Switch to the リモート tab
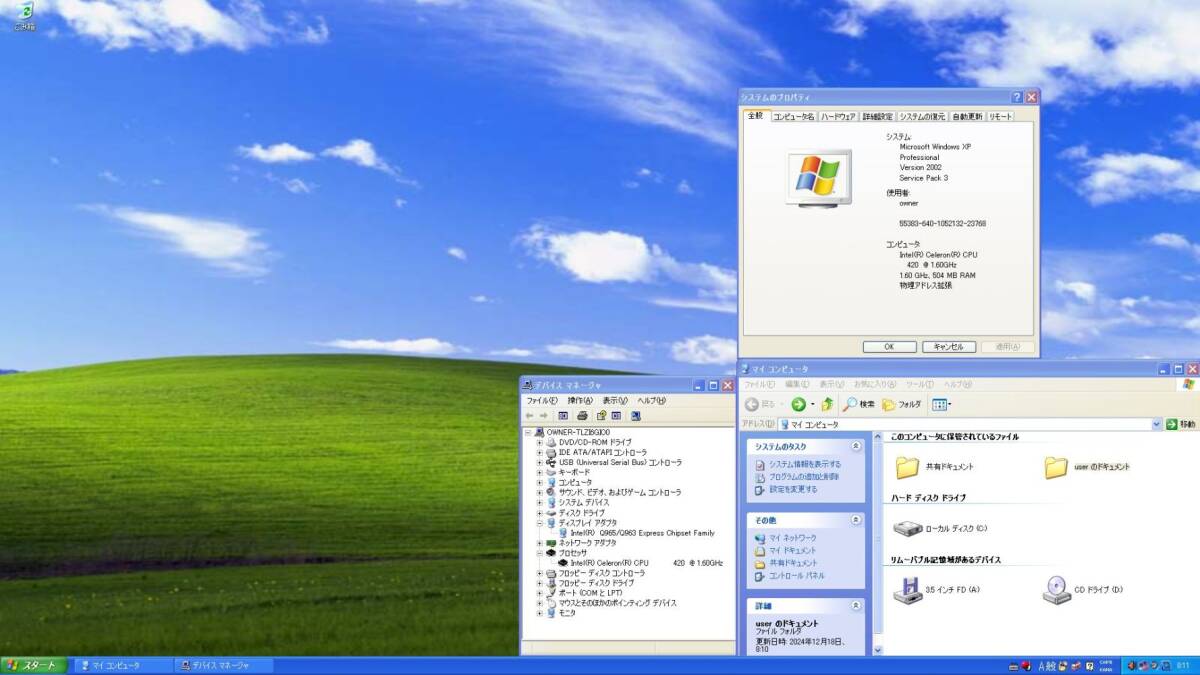Screen dimensions: 1200x675 1001,117
